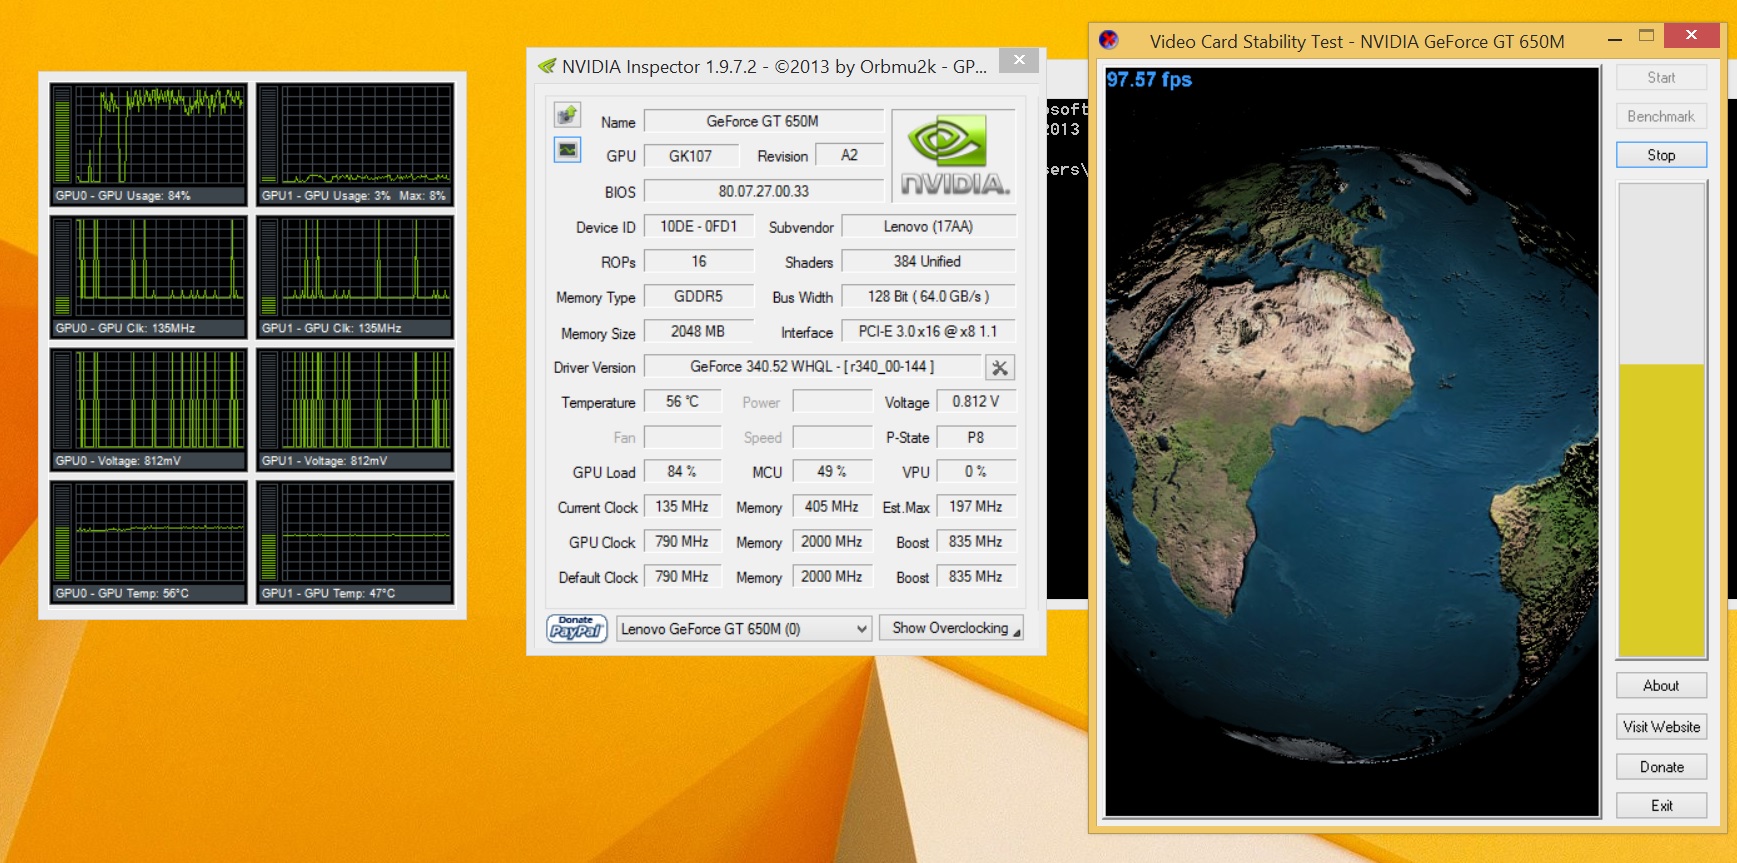
Task: Click the GPU1 Voltage graph
Action: coord(355,410)
